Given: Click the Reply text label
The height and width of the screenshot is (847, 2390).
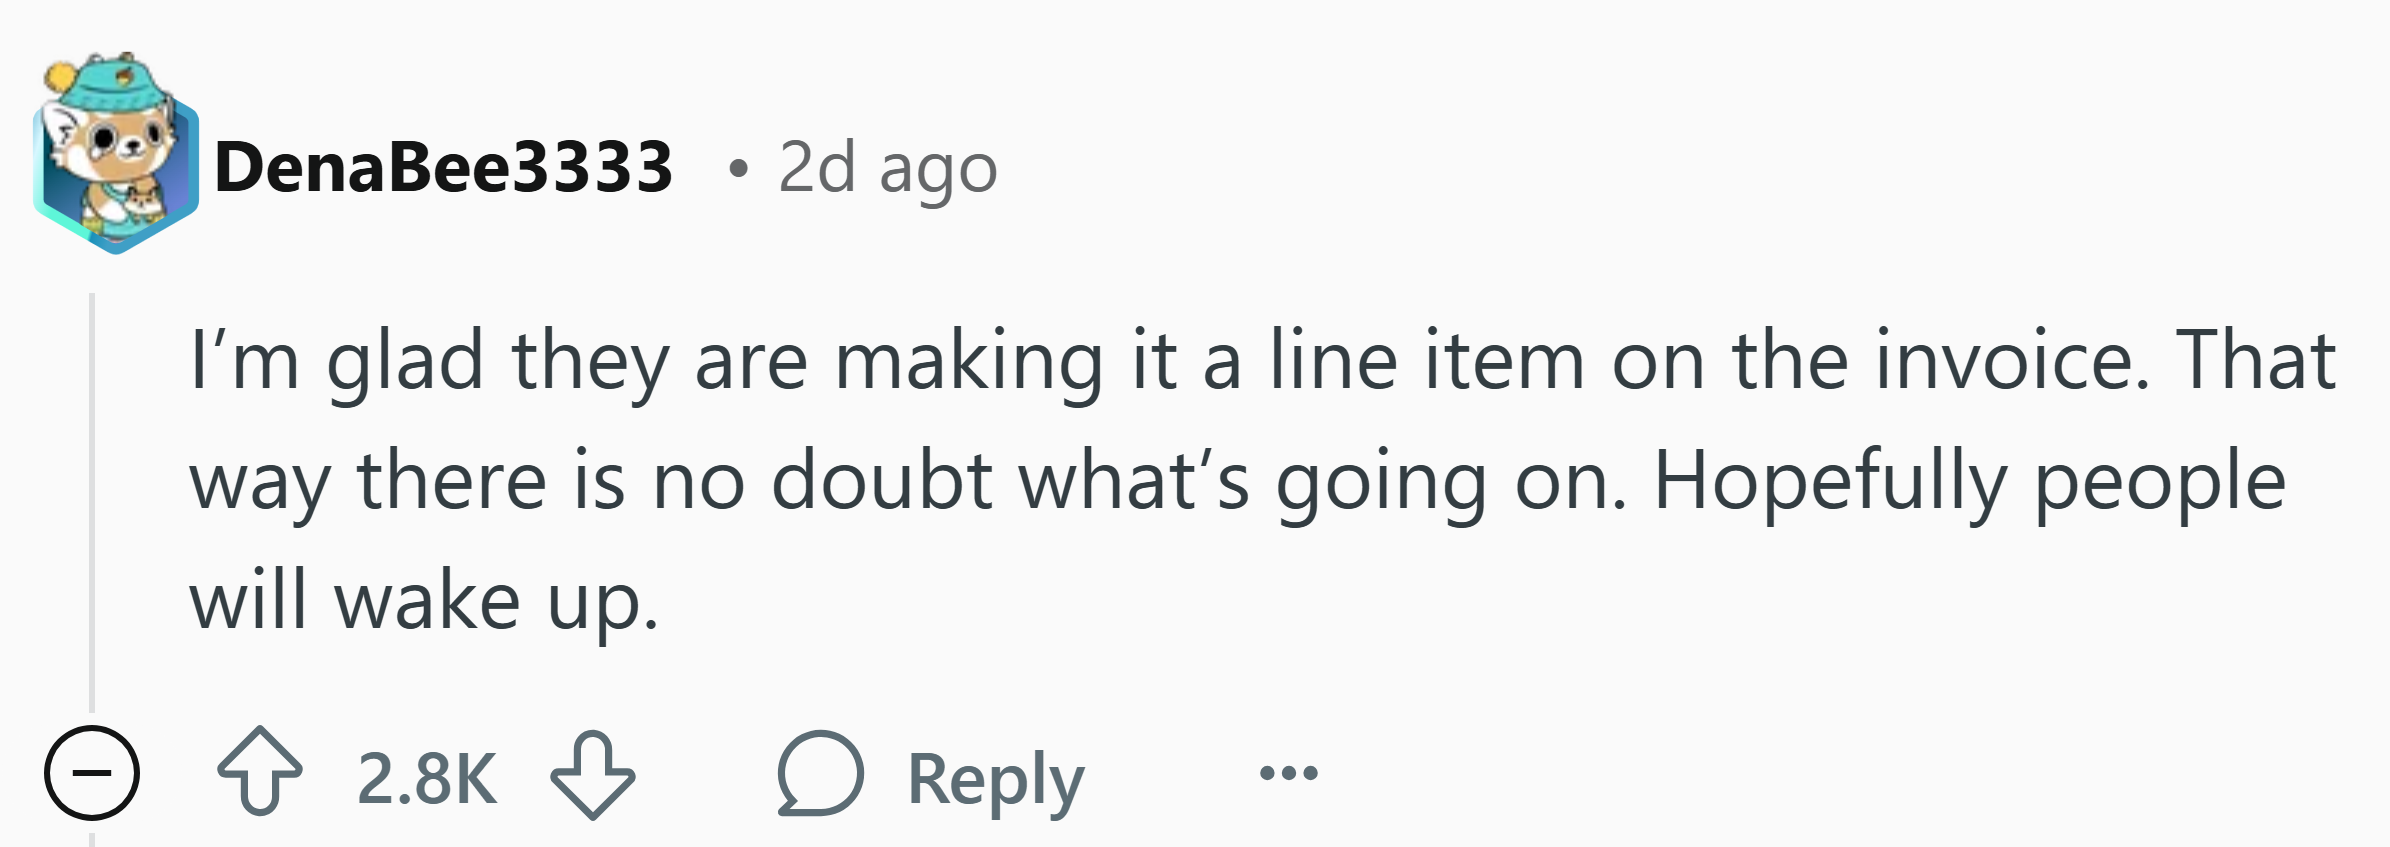Looking at the screenshot, I should 996,780.
